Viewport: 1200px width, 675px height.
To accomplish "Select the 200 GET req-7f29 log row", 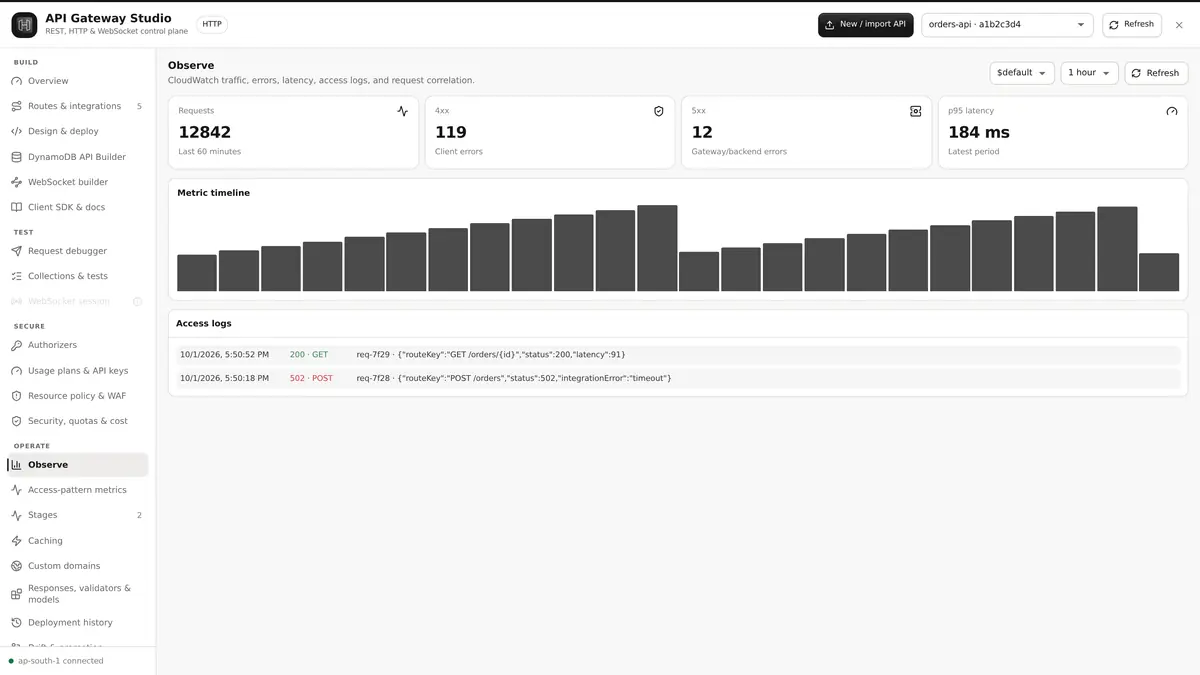I will 678,354.
